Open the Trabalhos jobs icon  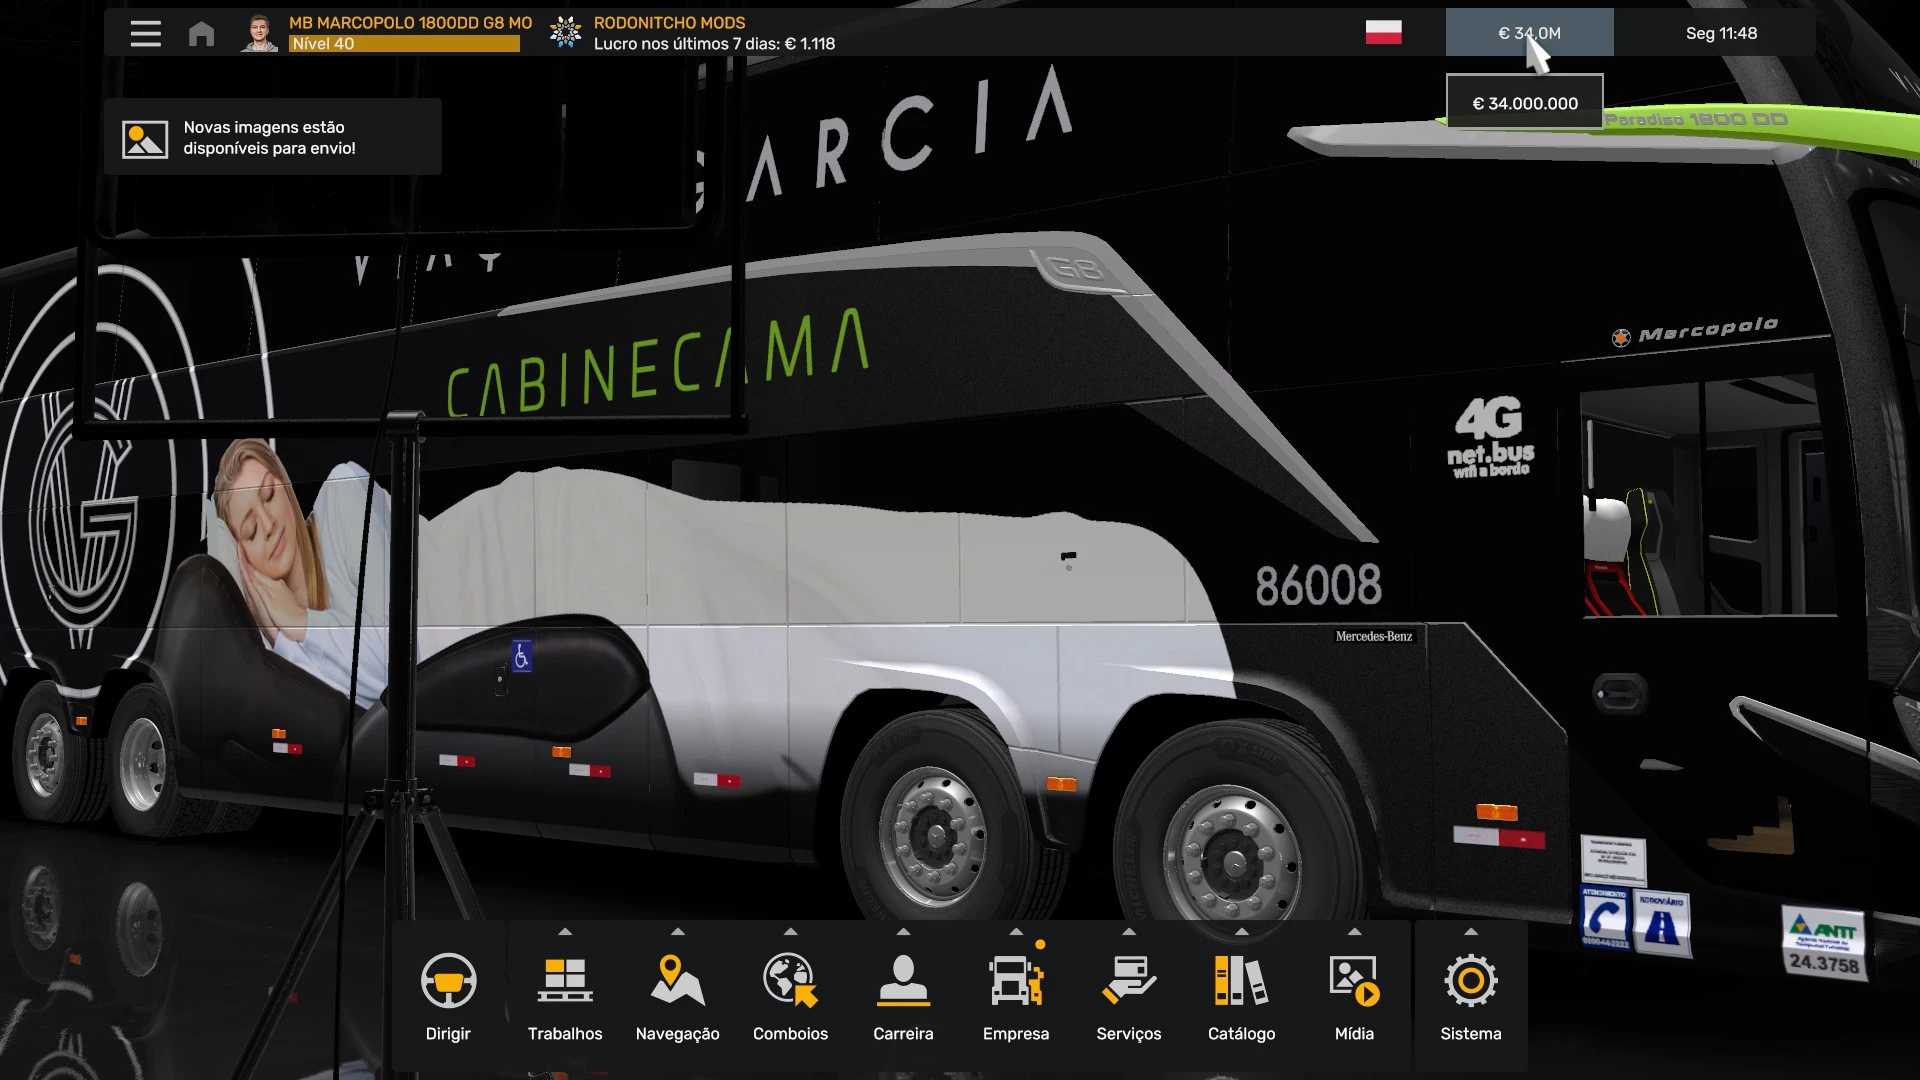pyautogui.click(x=565, y=980)
